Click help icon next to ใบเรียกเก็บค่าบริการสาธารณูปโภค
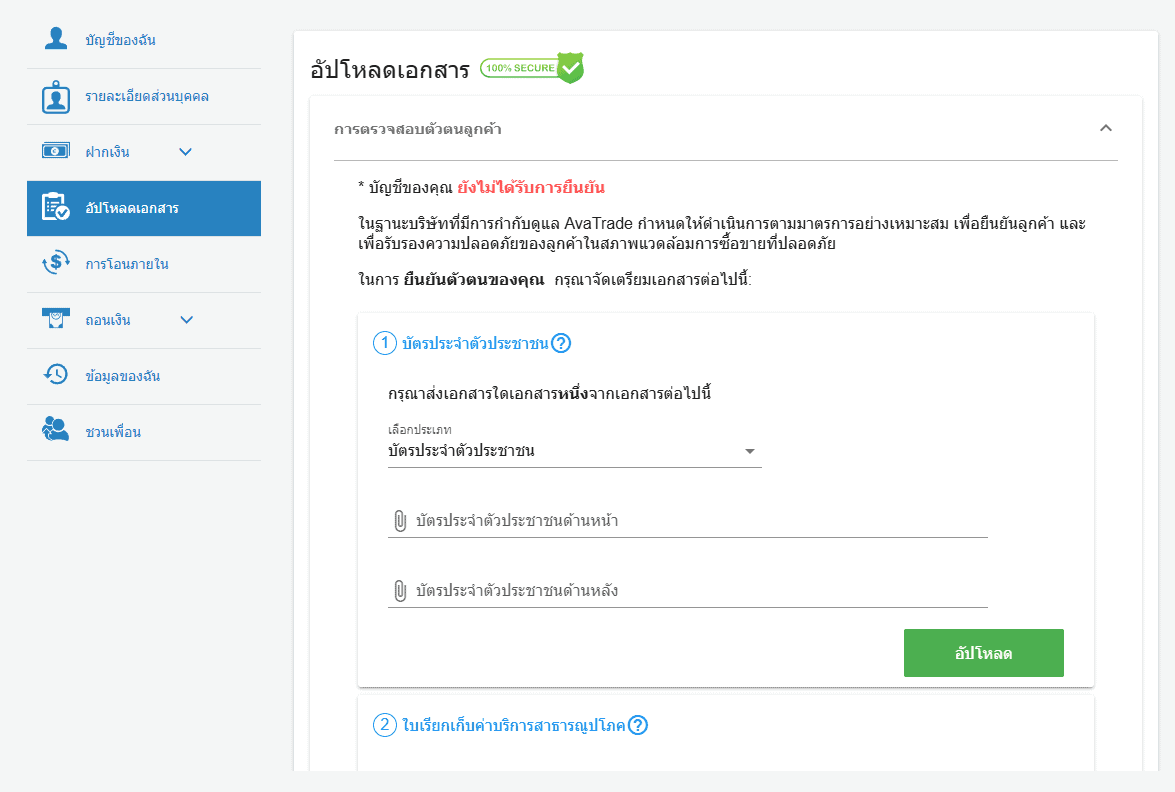 point(638,725)
